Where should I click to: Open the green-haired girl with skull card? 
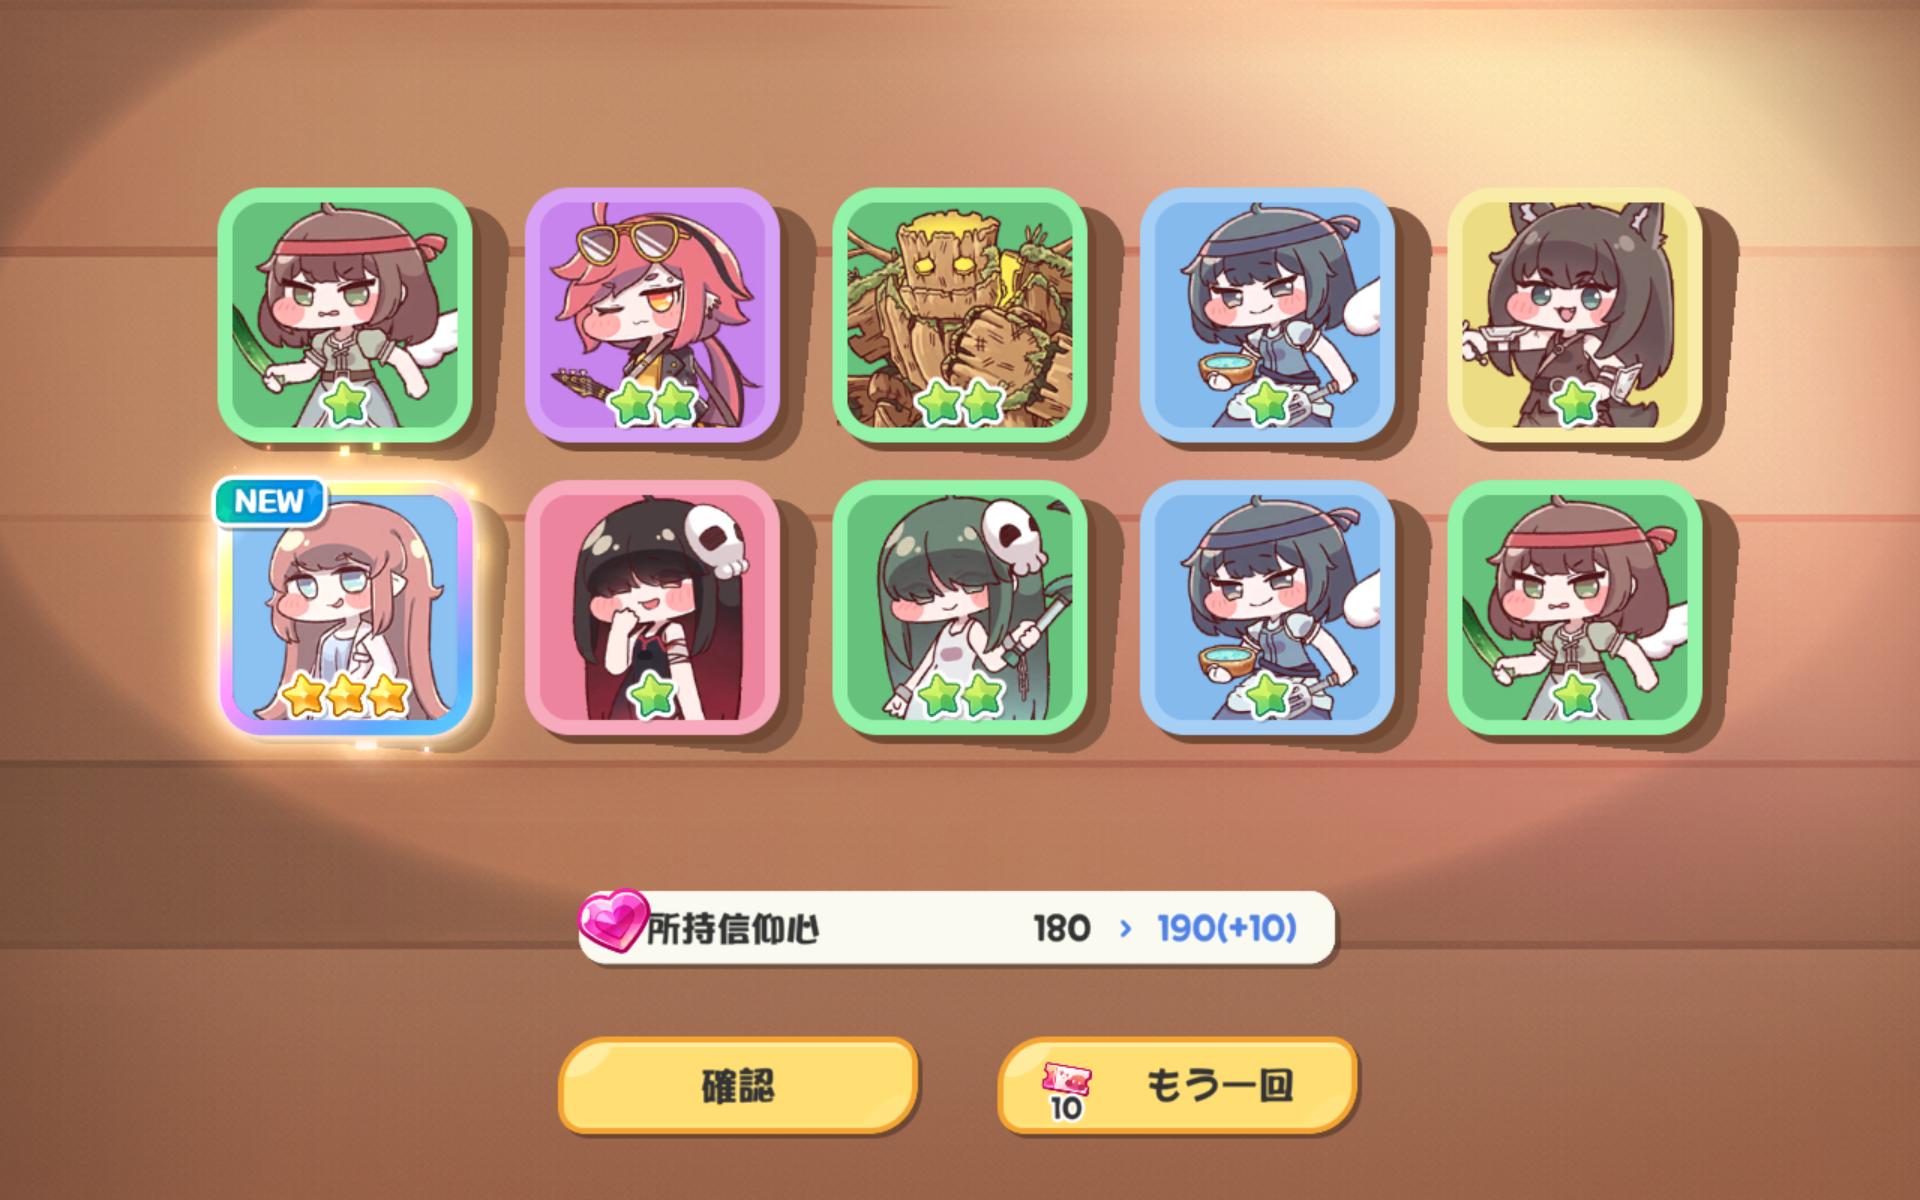tap(960, 607)
